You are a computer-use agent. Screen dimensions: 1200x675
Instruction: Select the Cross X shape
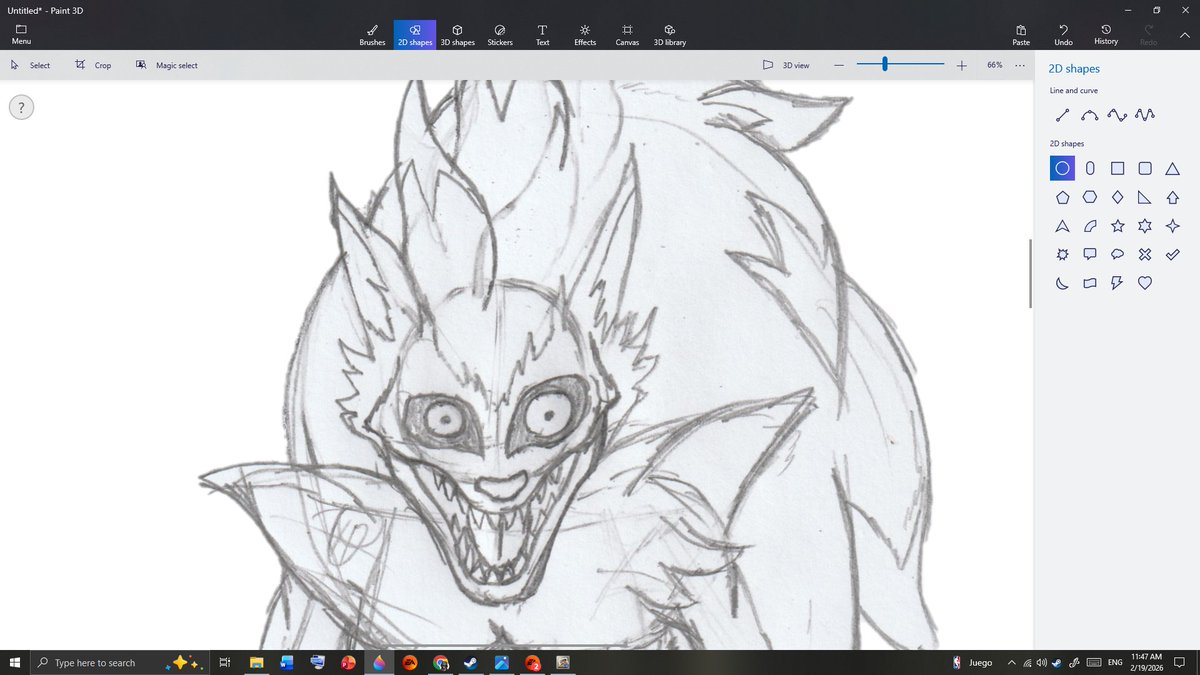point(1145,254)
